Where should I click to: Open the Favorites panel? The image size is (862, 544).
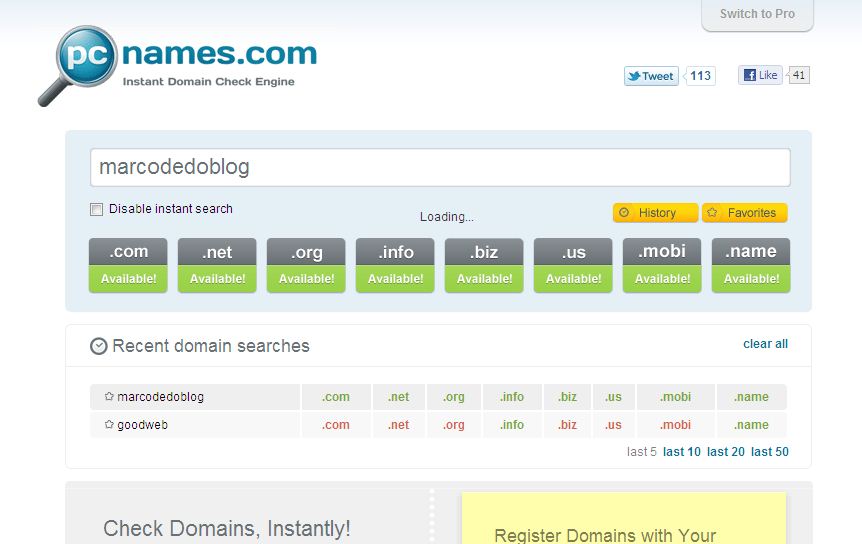coord(744,213)
